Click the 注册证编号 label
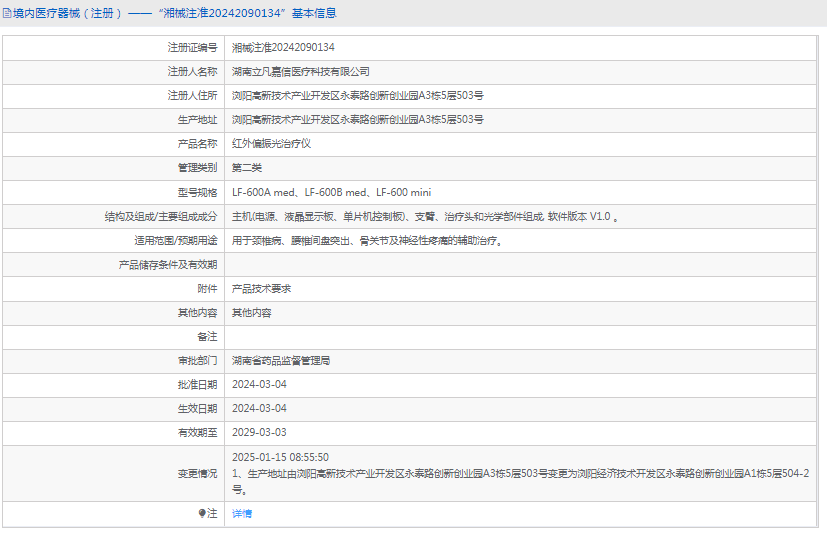827x534 pixels. click(192, 47)
